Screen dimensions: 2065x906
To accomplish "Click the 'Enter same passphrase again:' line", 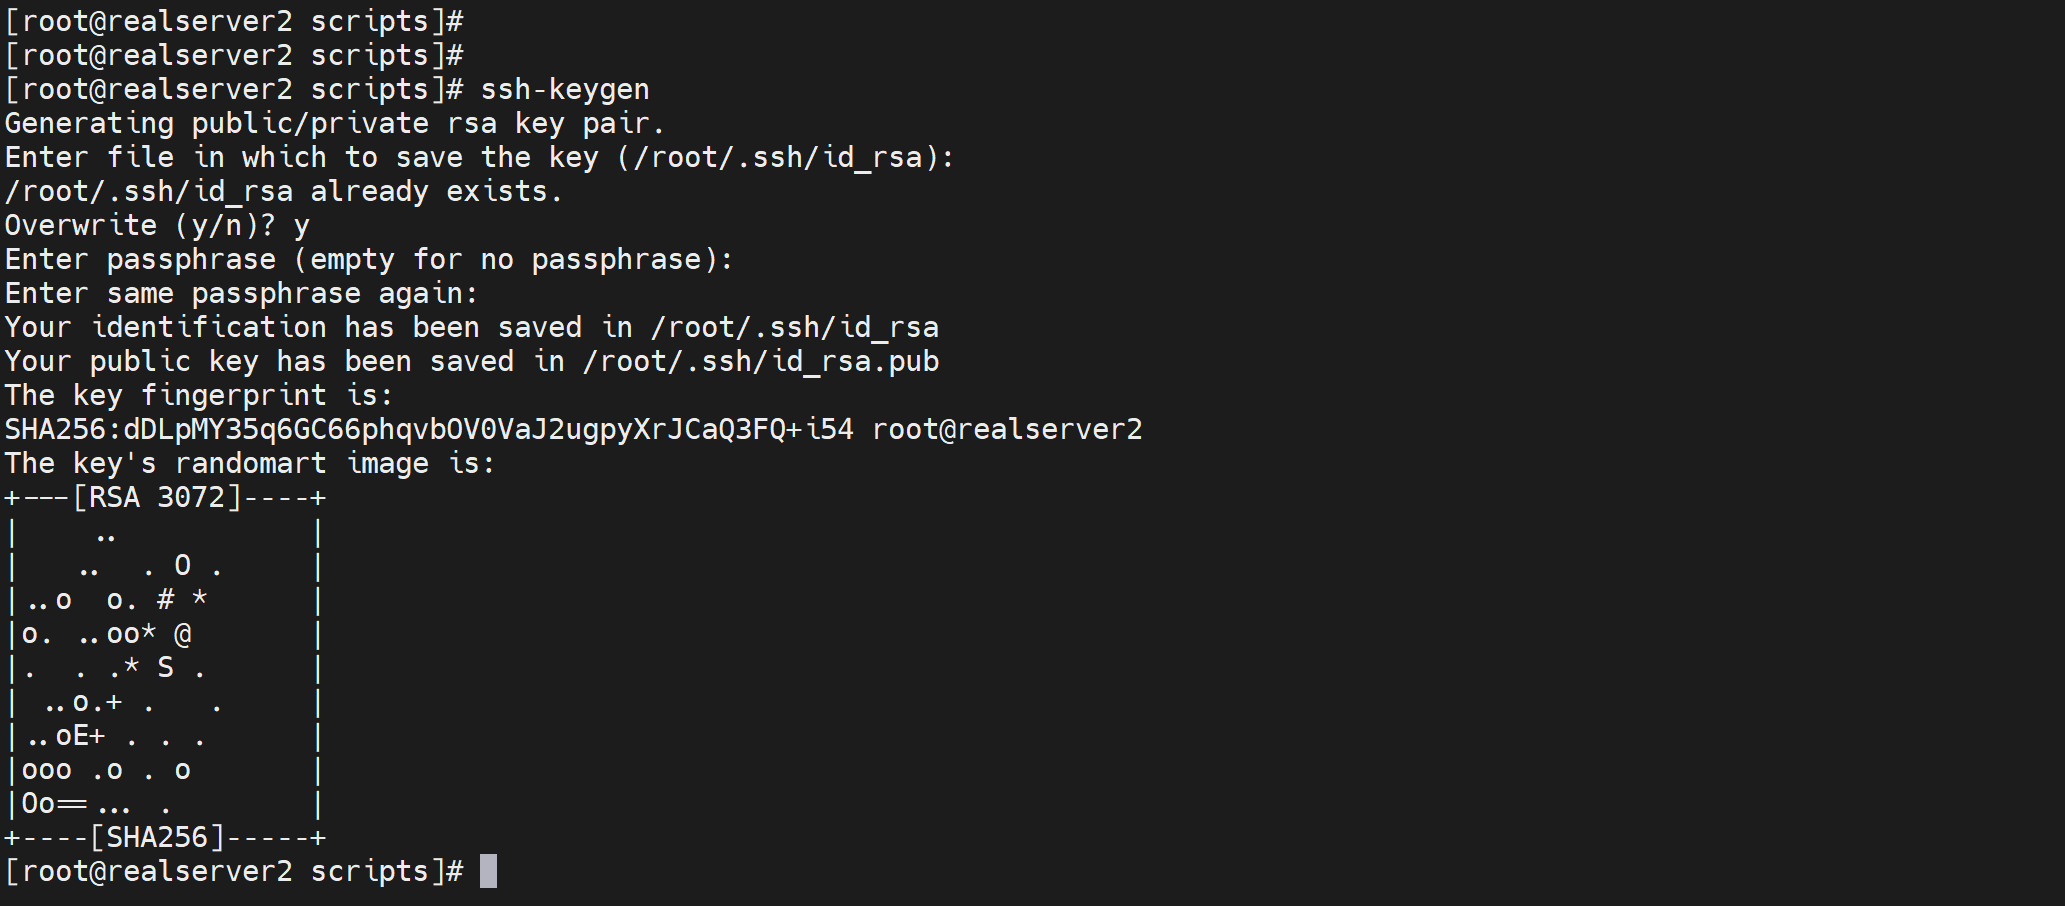I will [x=241, y=294].
